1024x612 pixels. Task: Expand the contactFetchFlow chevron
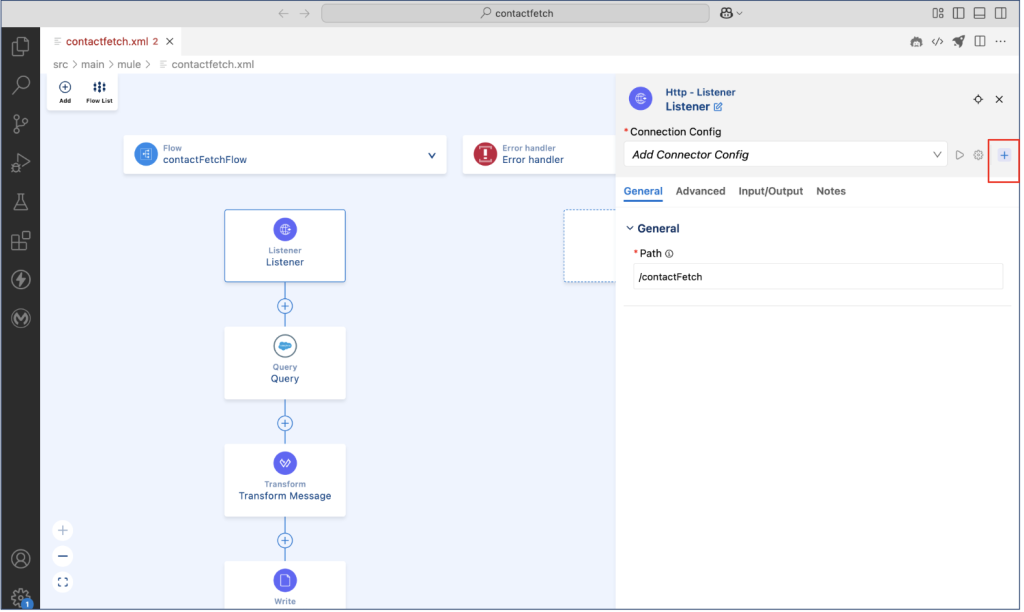point(432,155)
